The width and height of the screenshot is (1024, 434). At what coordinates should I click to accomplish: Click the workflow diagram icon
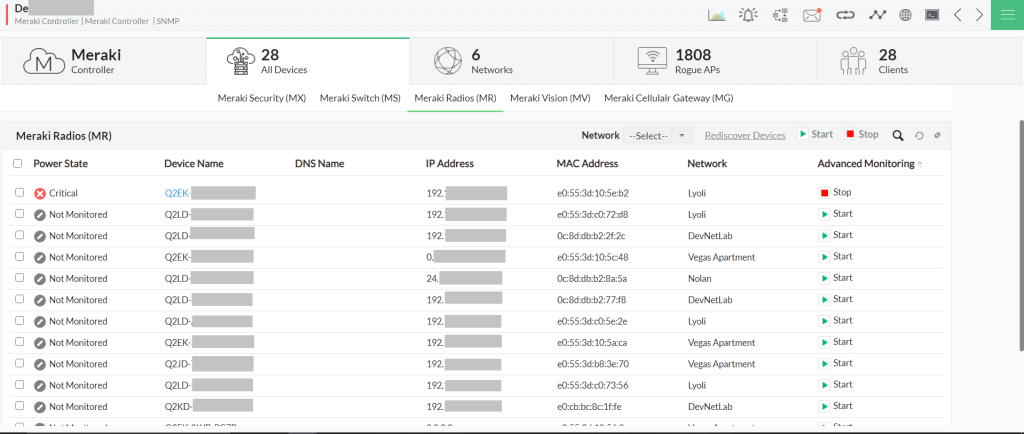[780, 15]
